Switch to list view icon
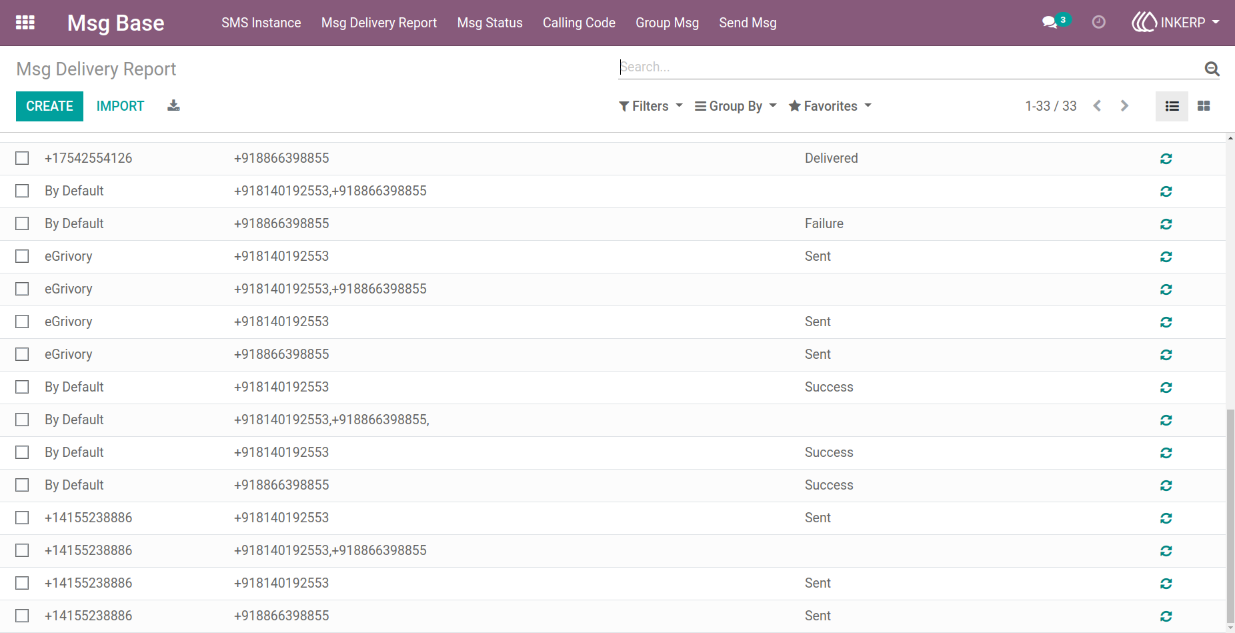1235x633 pixels. (x=1172, y=106)
